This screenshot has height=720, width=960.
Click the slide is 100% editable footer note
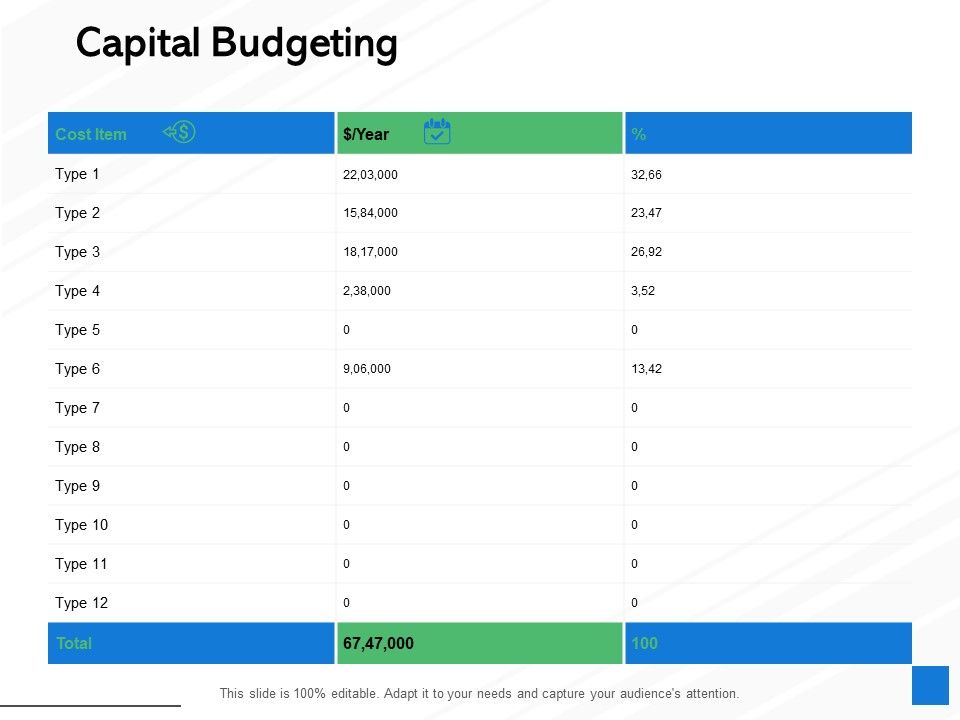(x=479, y=694)
